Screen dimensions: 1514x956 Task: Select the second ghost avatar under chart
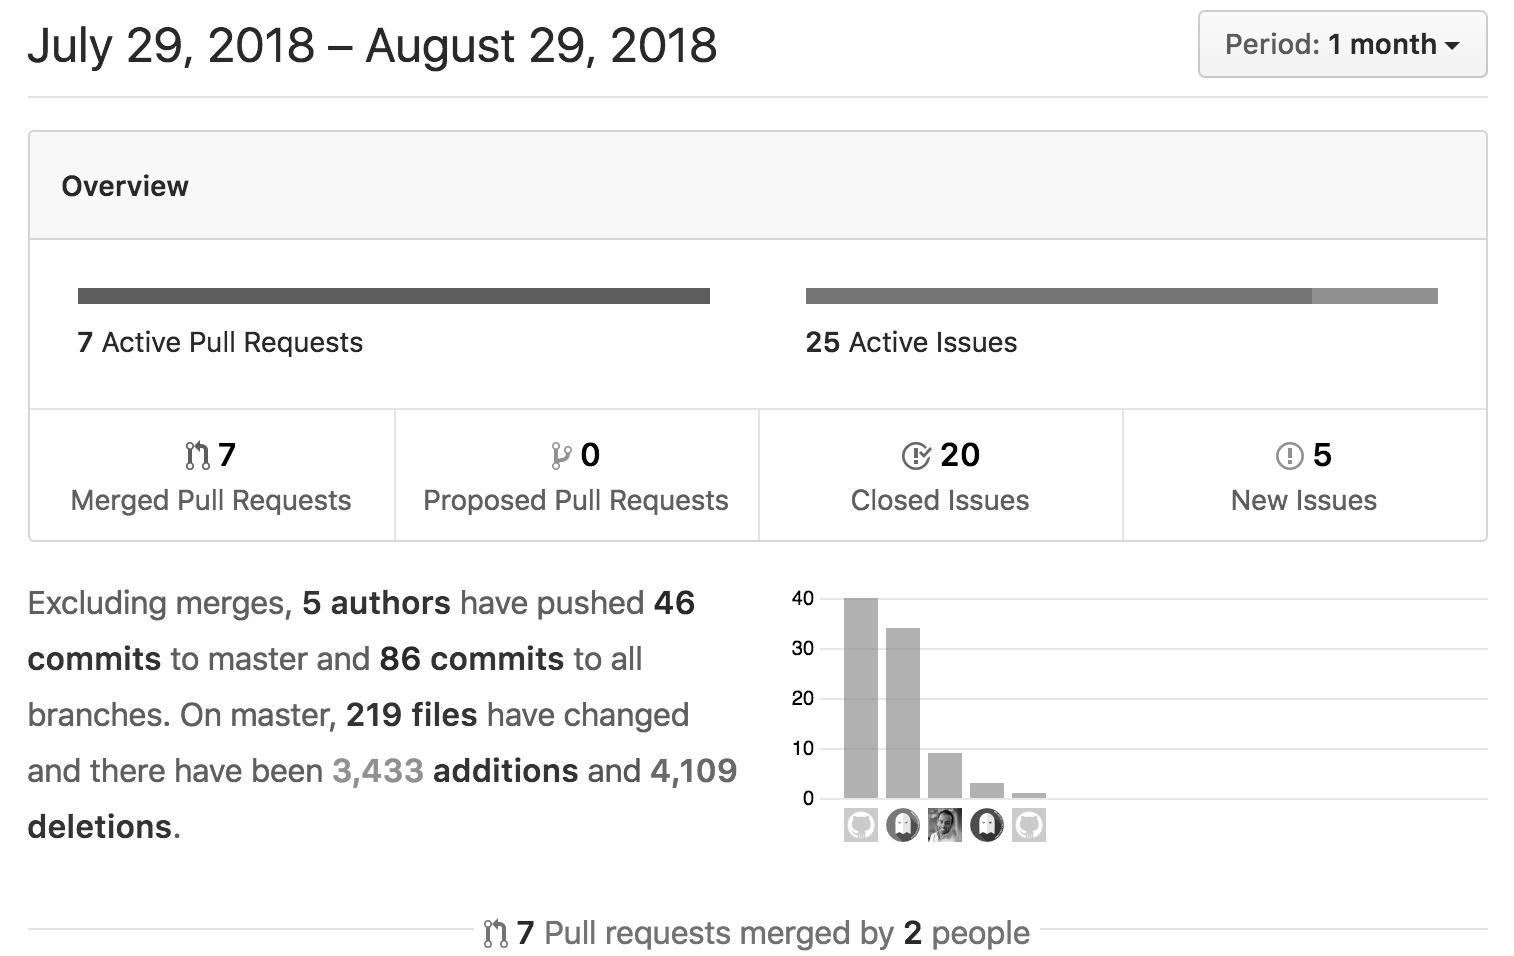point(903,825)
